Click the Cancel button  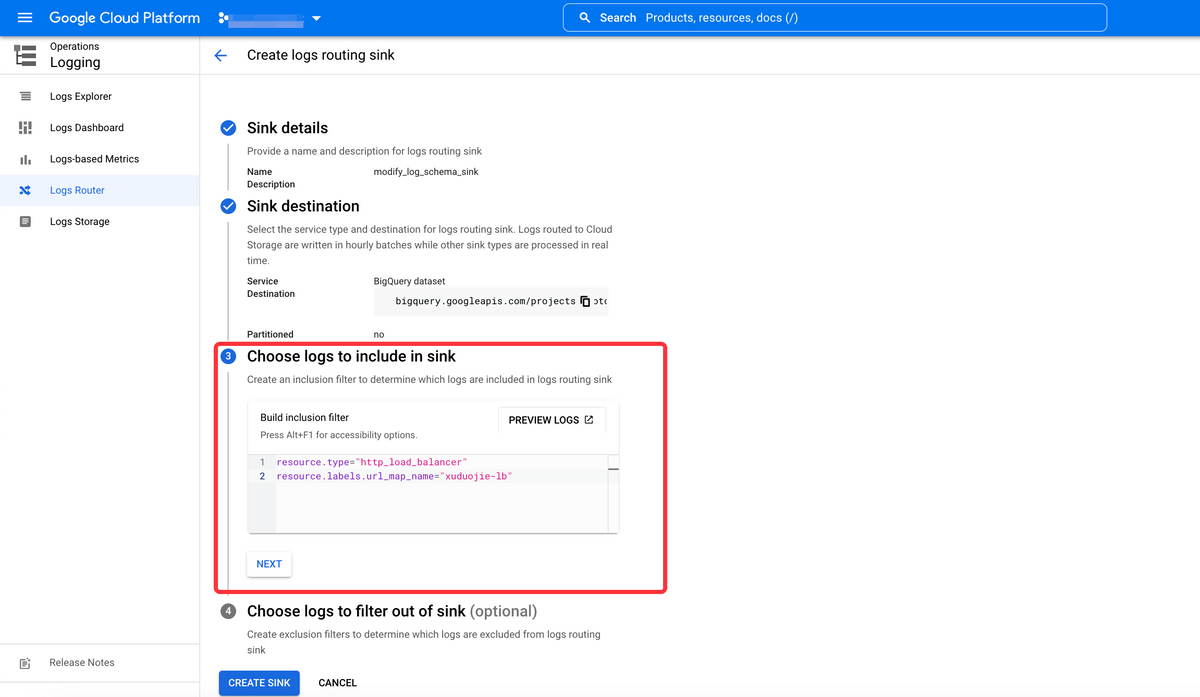click(x=337, y=683)
